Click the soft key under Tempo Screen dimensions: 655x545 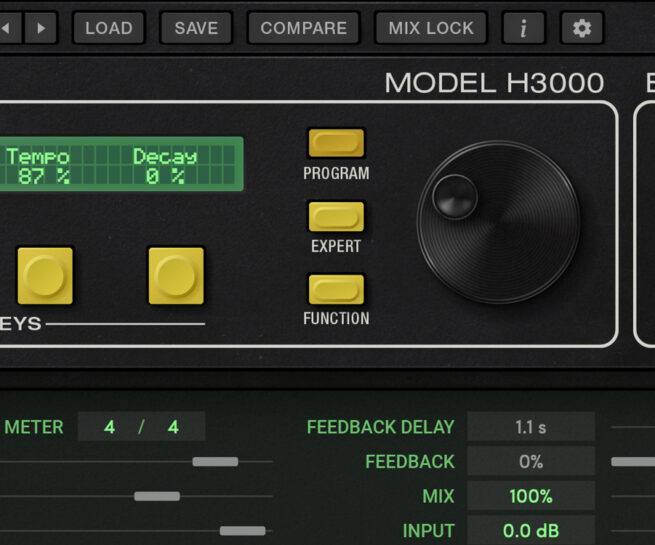pyautogui.click(x=45, y=276)
